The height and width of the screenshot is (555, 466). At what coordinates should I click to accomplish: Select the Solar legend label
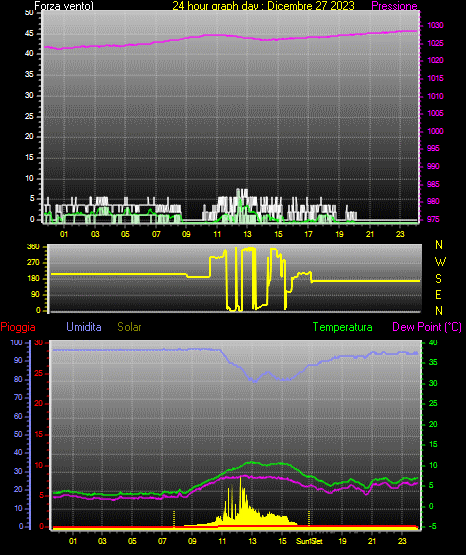click(129, 327)
